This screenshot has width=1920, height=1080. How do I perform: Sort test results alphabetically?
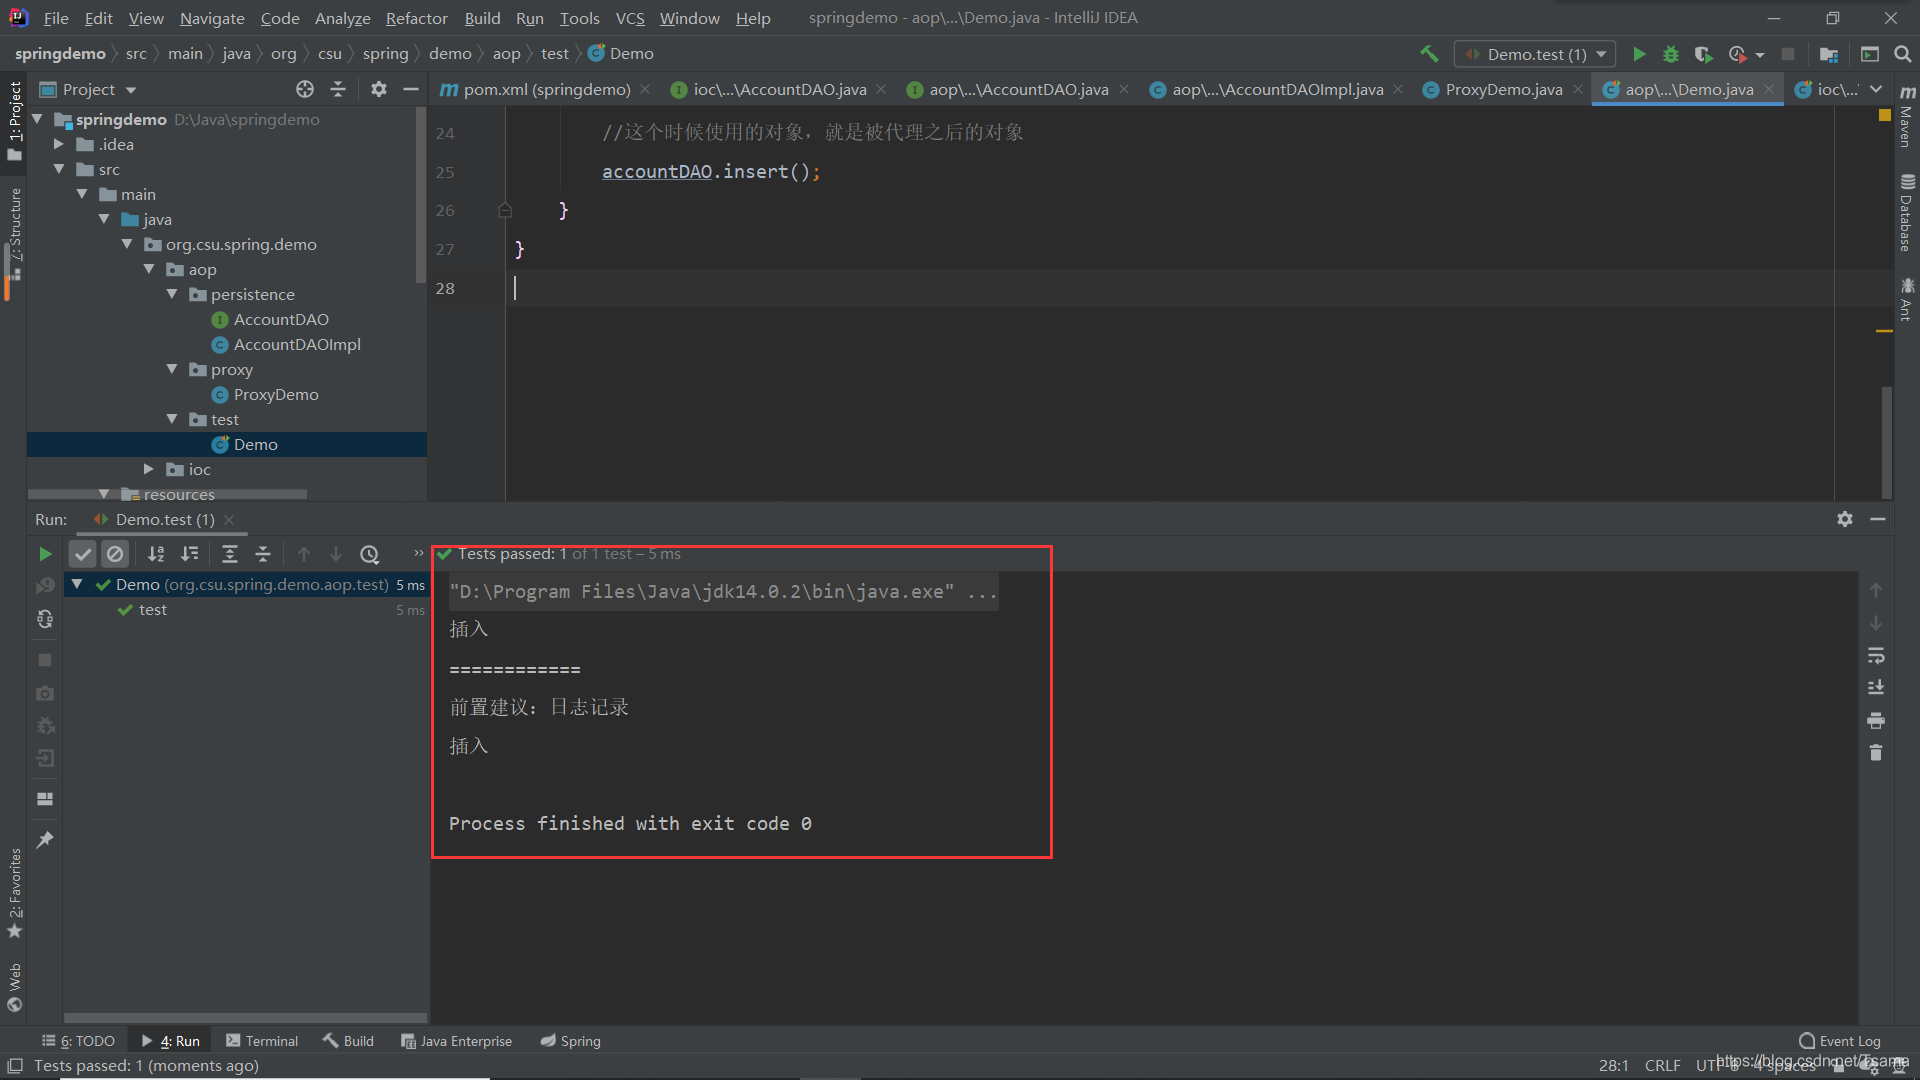156,554
